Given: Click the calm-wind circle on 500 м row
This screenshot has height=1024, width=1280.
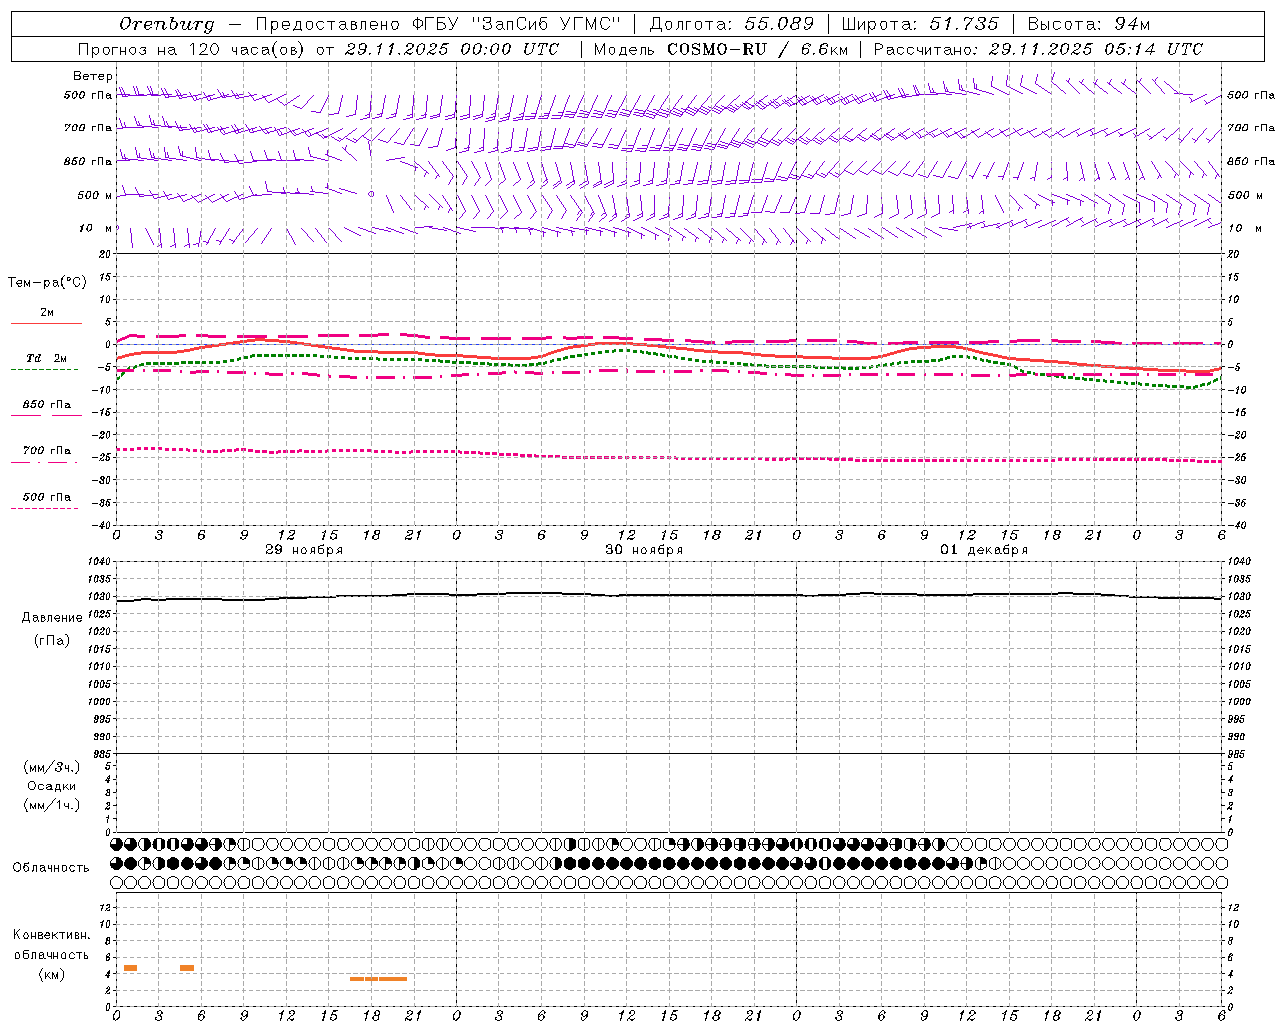Looking at the screenshot, I should click(371, 194).
